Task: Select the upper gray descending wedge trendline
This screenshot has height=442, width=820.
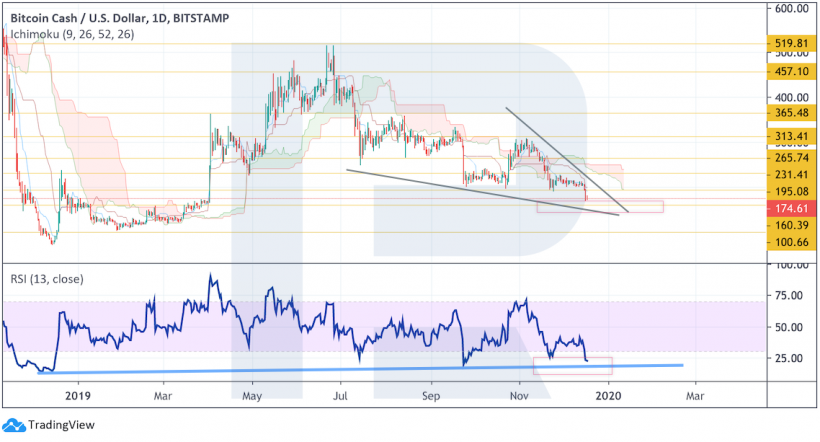Action: pyautogui.click(x=567, y=160)
